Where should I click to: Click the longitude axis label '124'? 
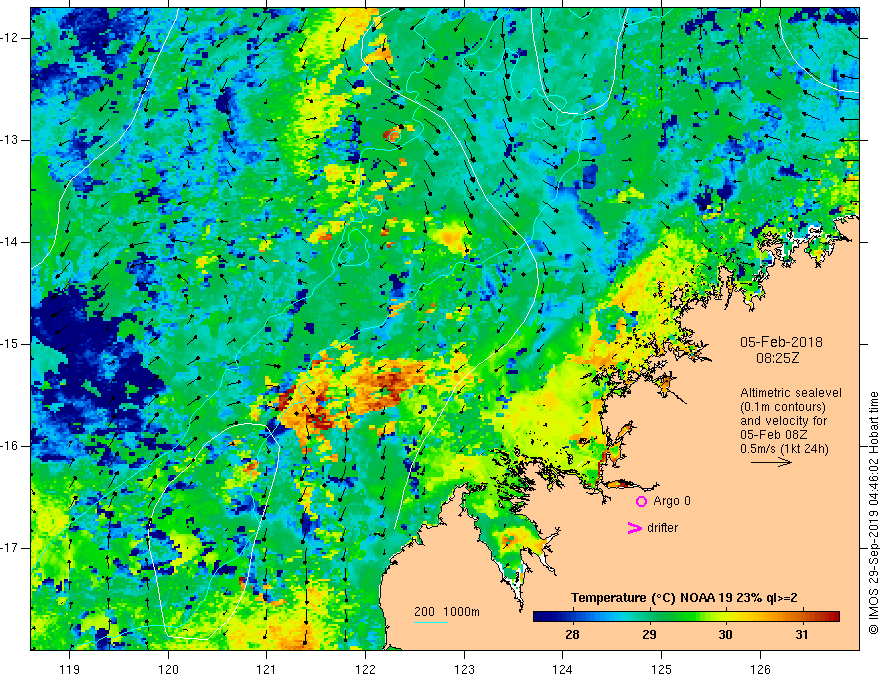pos(563,669)
